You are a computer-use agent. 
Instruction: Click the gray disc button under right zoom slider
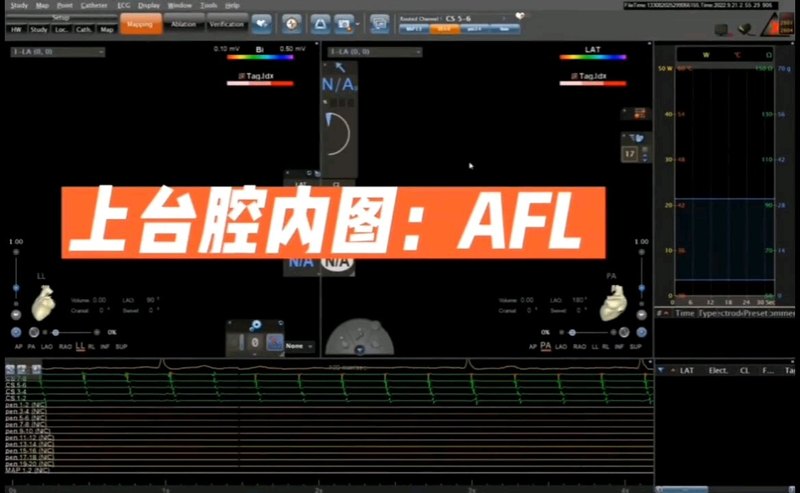642,315
